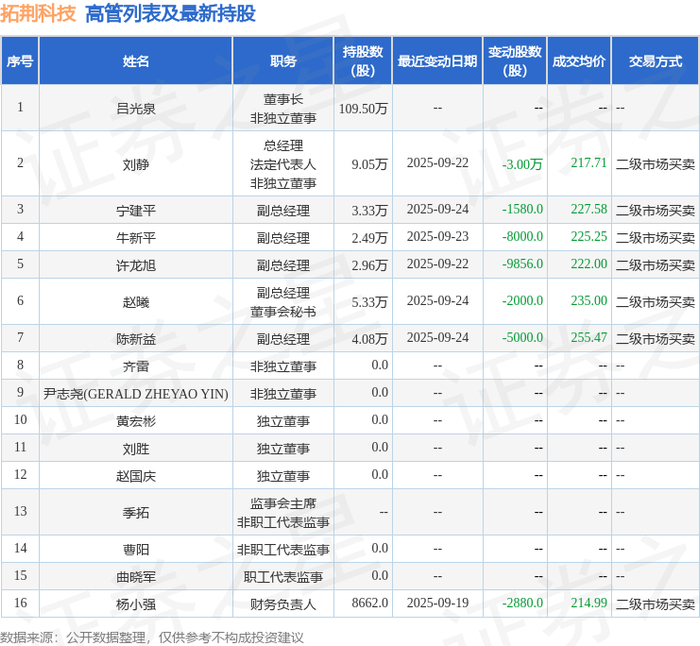Click the change value -2880.0
This screenshot has height=646, width=700.
coord(522,603)
